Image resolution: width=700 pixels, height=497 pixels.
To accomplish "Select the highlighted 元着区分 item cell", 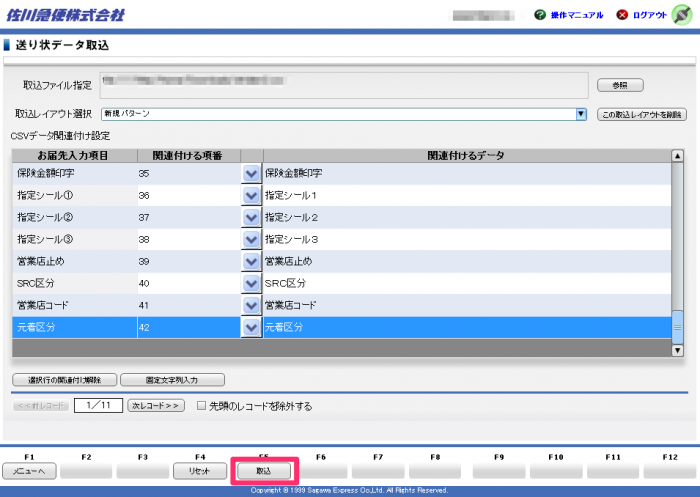I will tap(75, 327).
